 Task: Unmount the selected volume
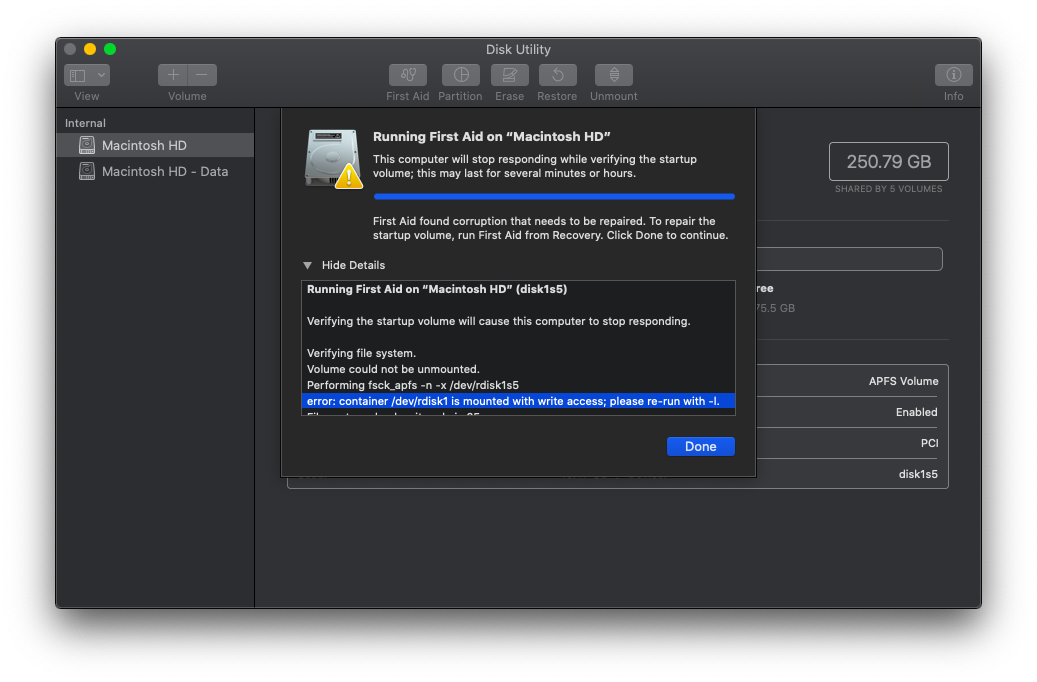coord(614,75)
